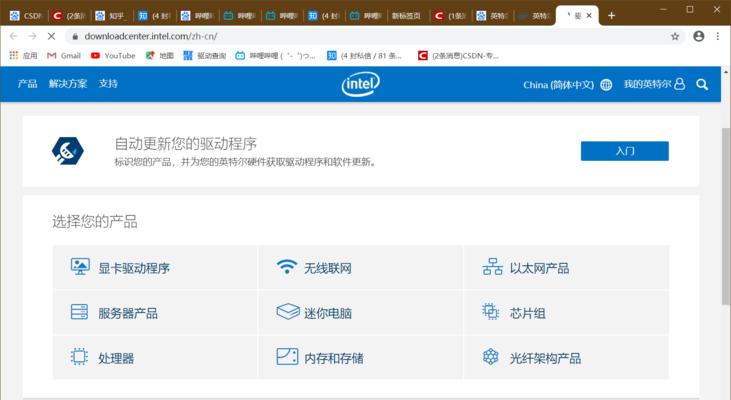Open the YouTube bookmark

(113, 55)
